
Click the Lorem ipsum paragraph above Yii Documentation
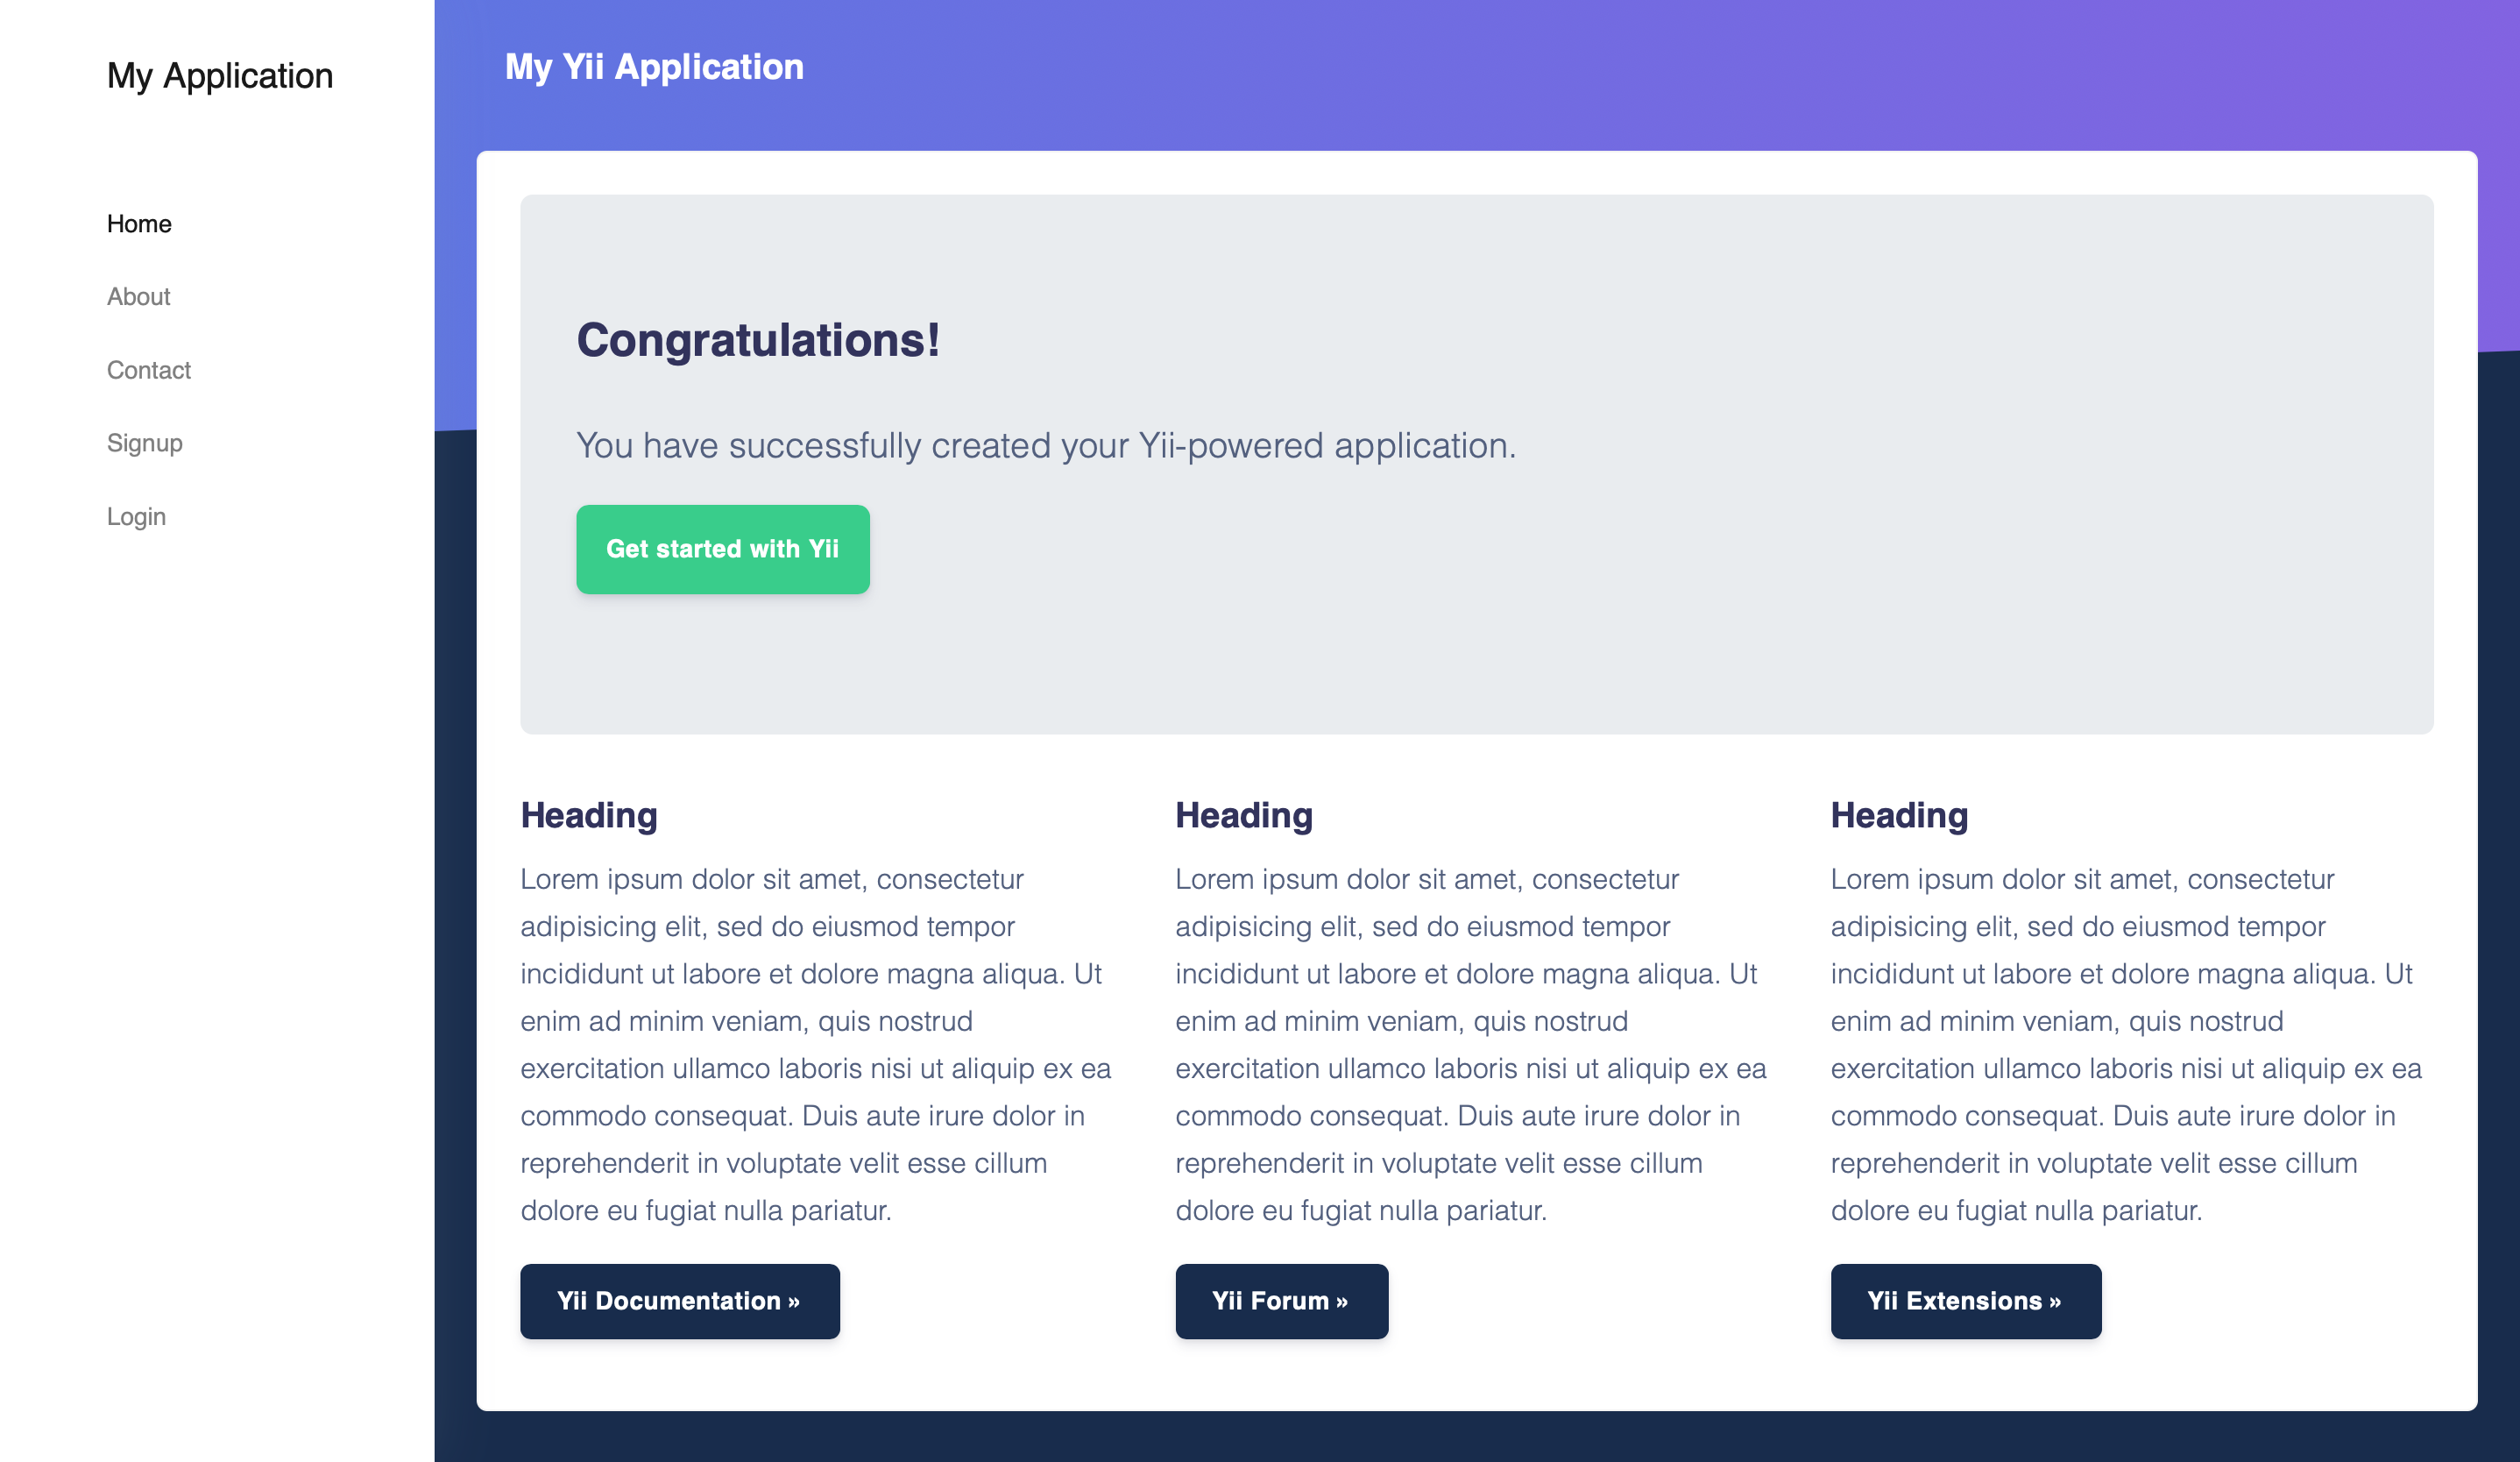click(815, 1045)
